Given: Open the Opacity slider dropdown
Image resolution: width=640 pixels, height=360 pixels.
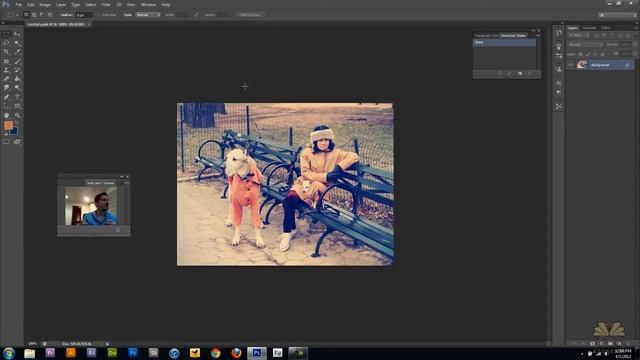Looking at the screenshot, I should click(x=635, y=44).
